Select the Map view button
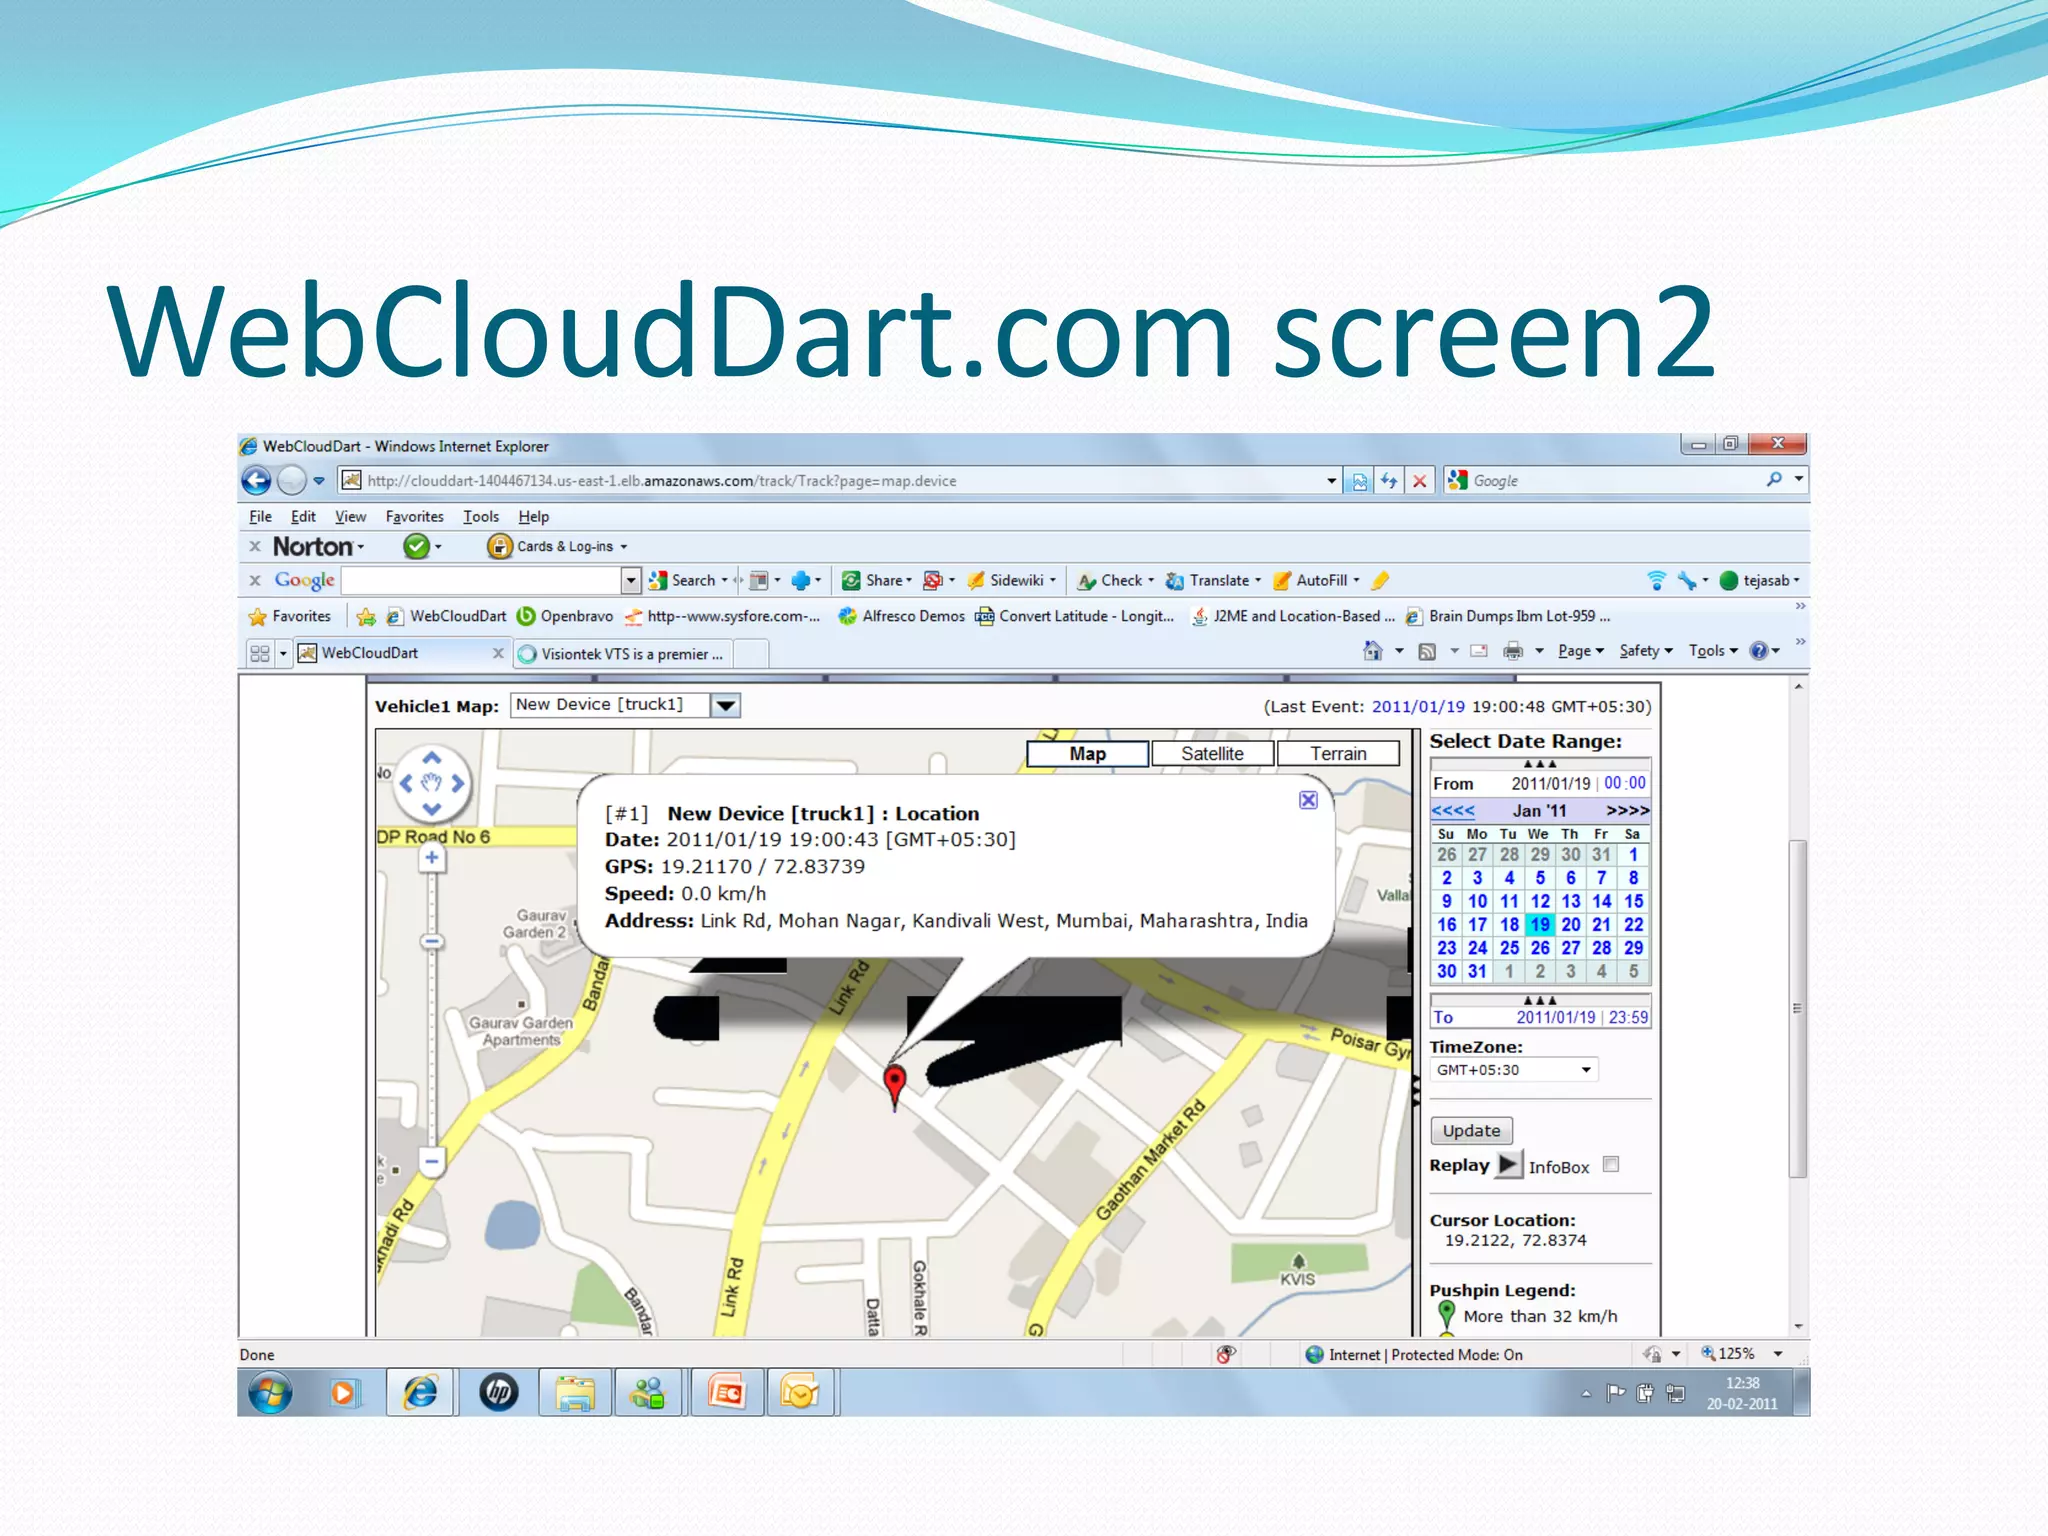This screenshot has width=2048, height=1536. (x=1087, y=754)
